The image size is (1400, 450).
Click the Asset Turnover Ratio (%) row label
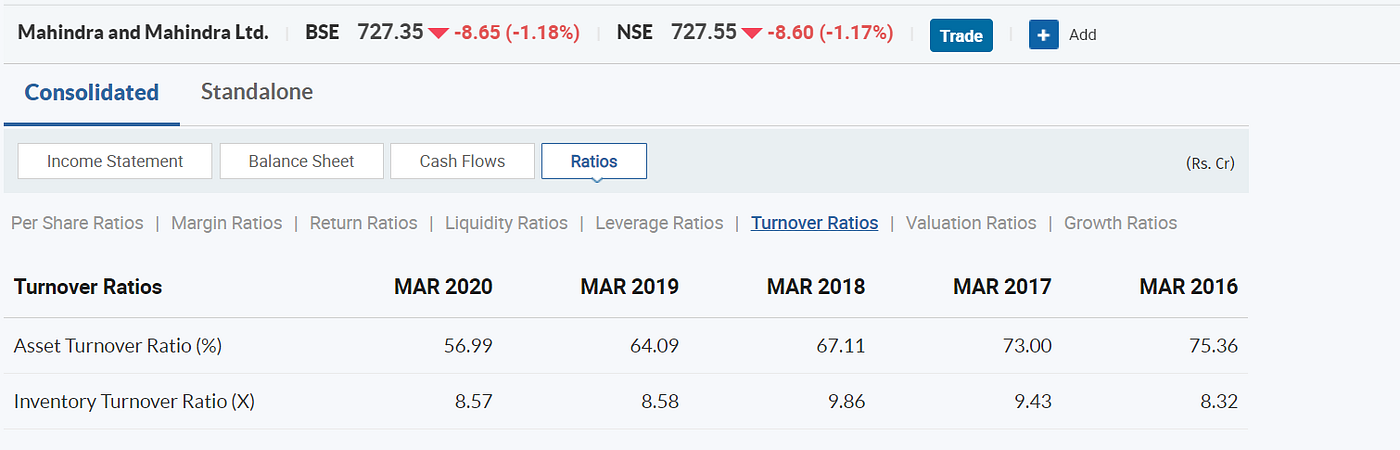click(118, 346)
